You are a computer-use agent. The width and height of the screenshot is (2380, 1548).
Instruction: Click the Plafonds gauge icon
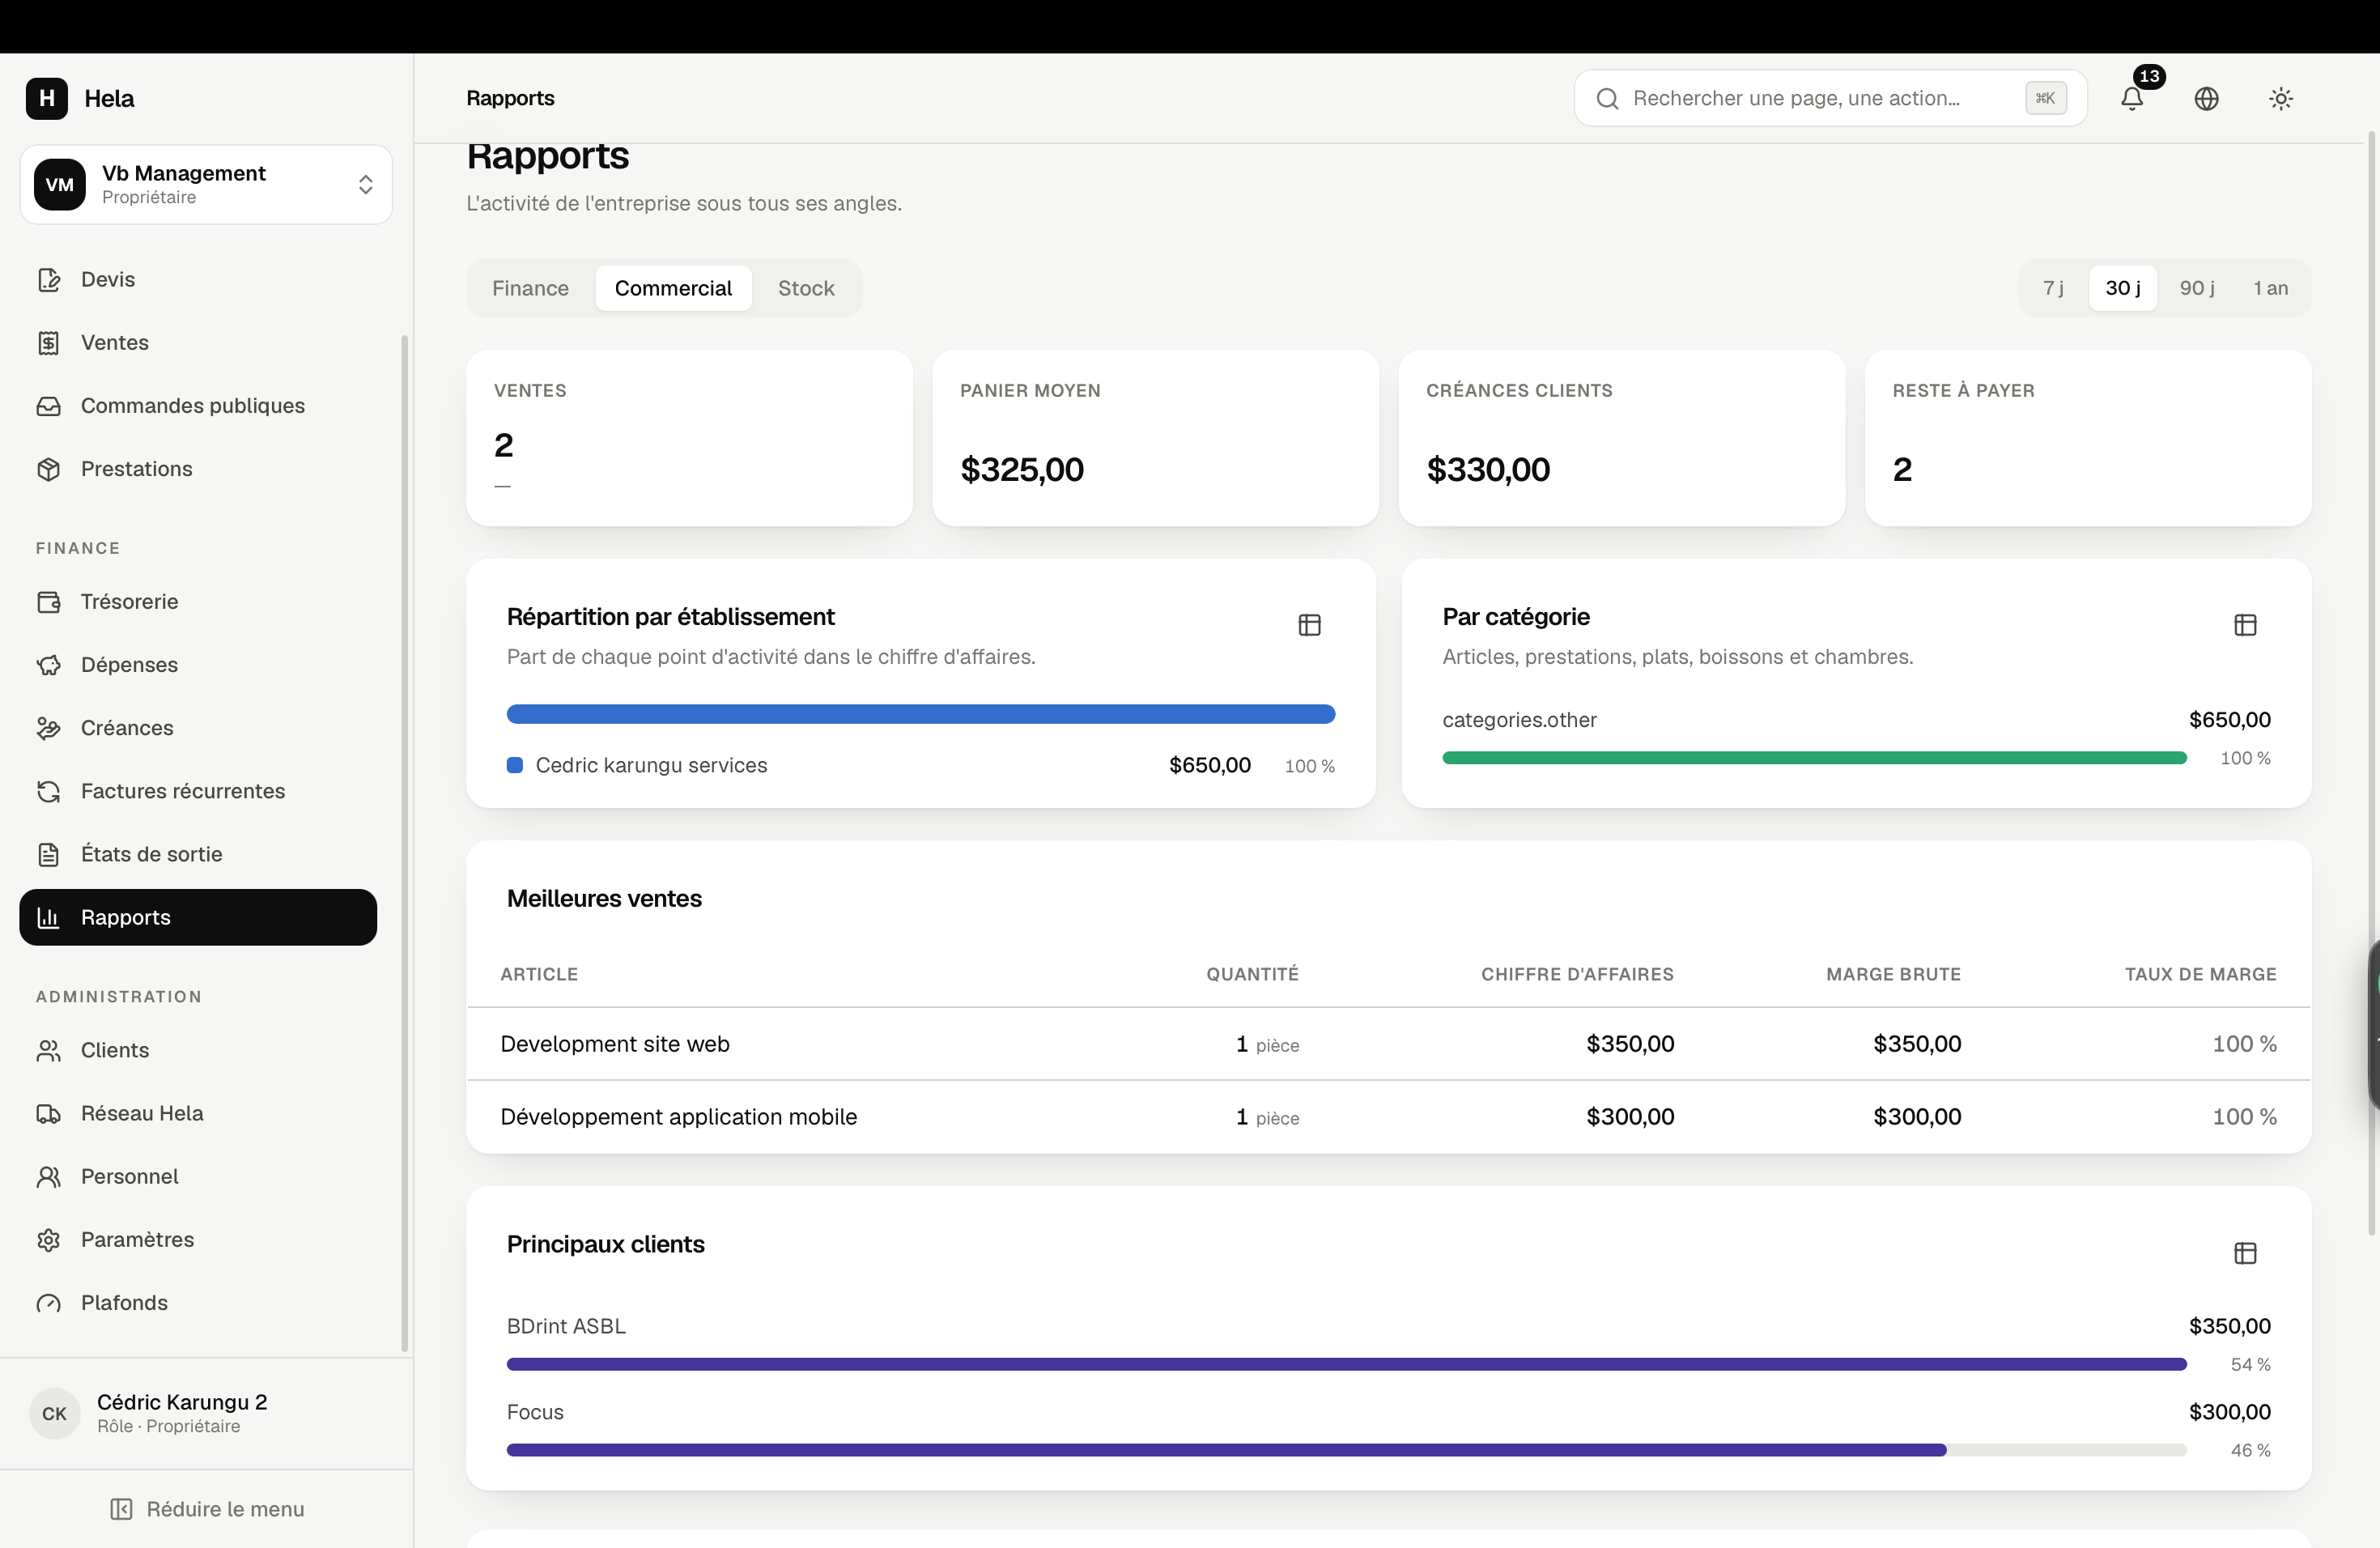coord(49,1301)
